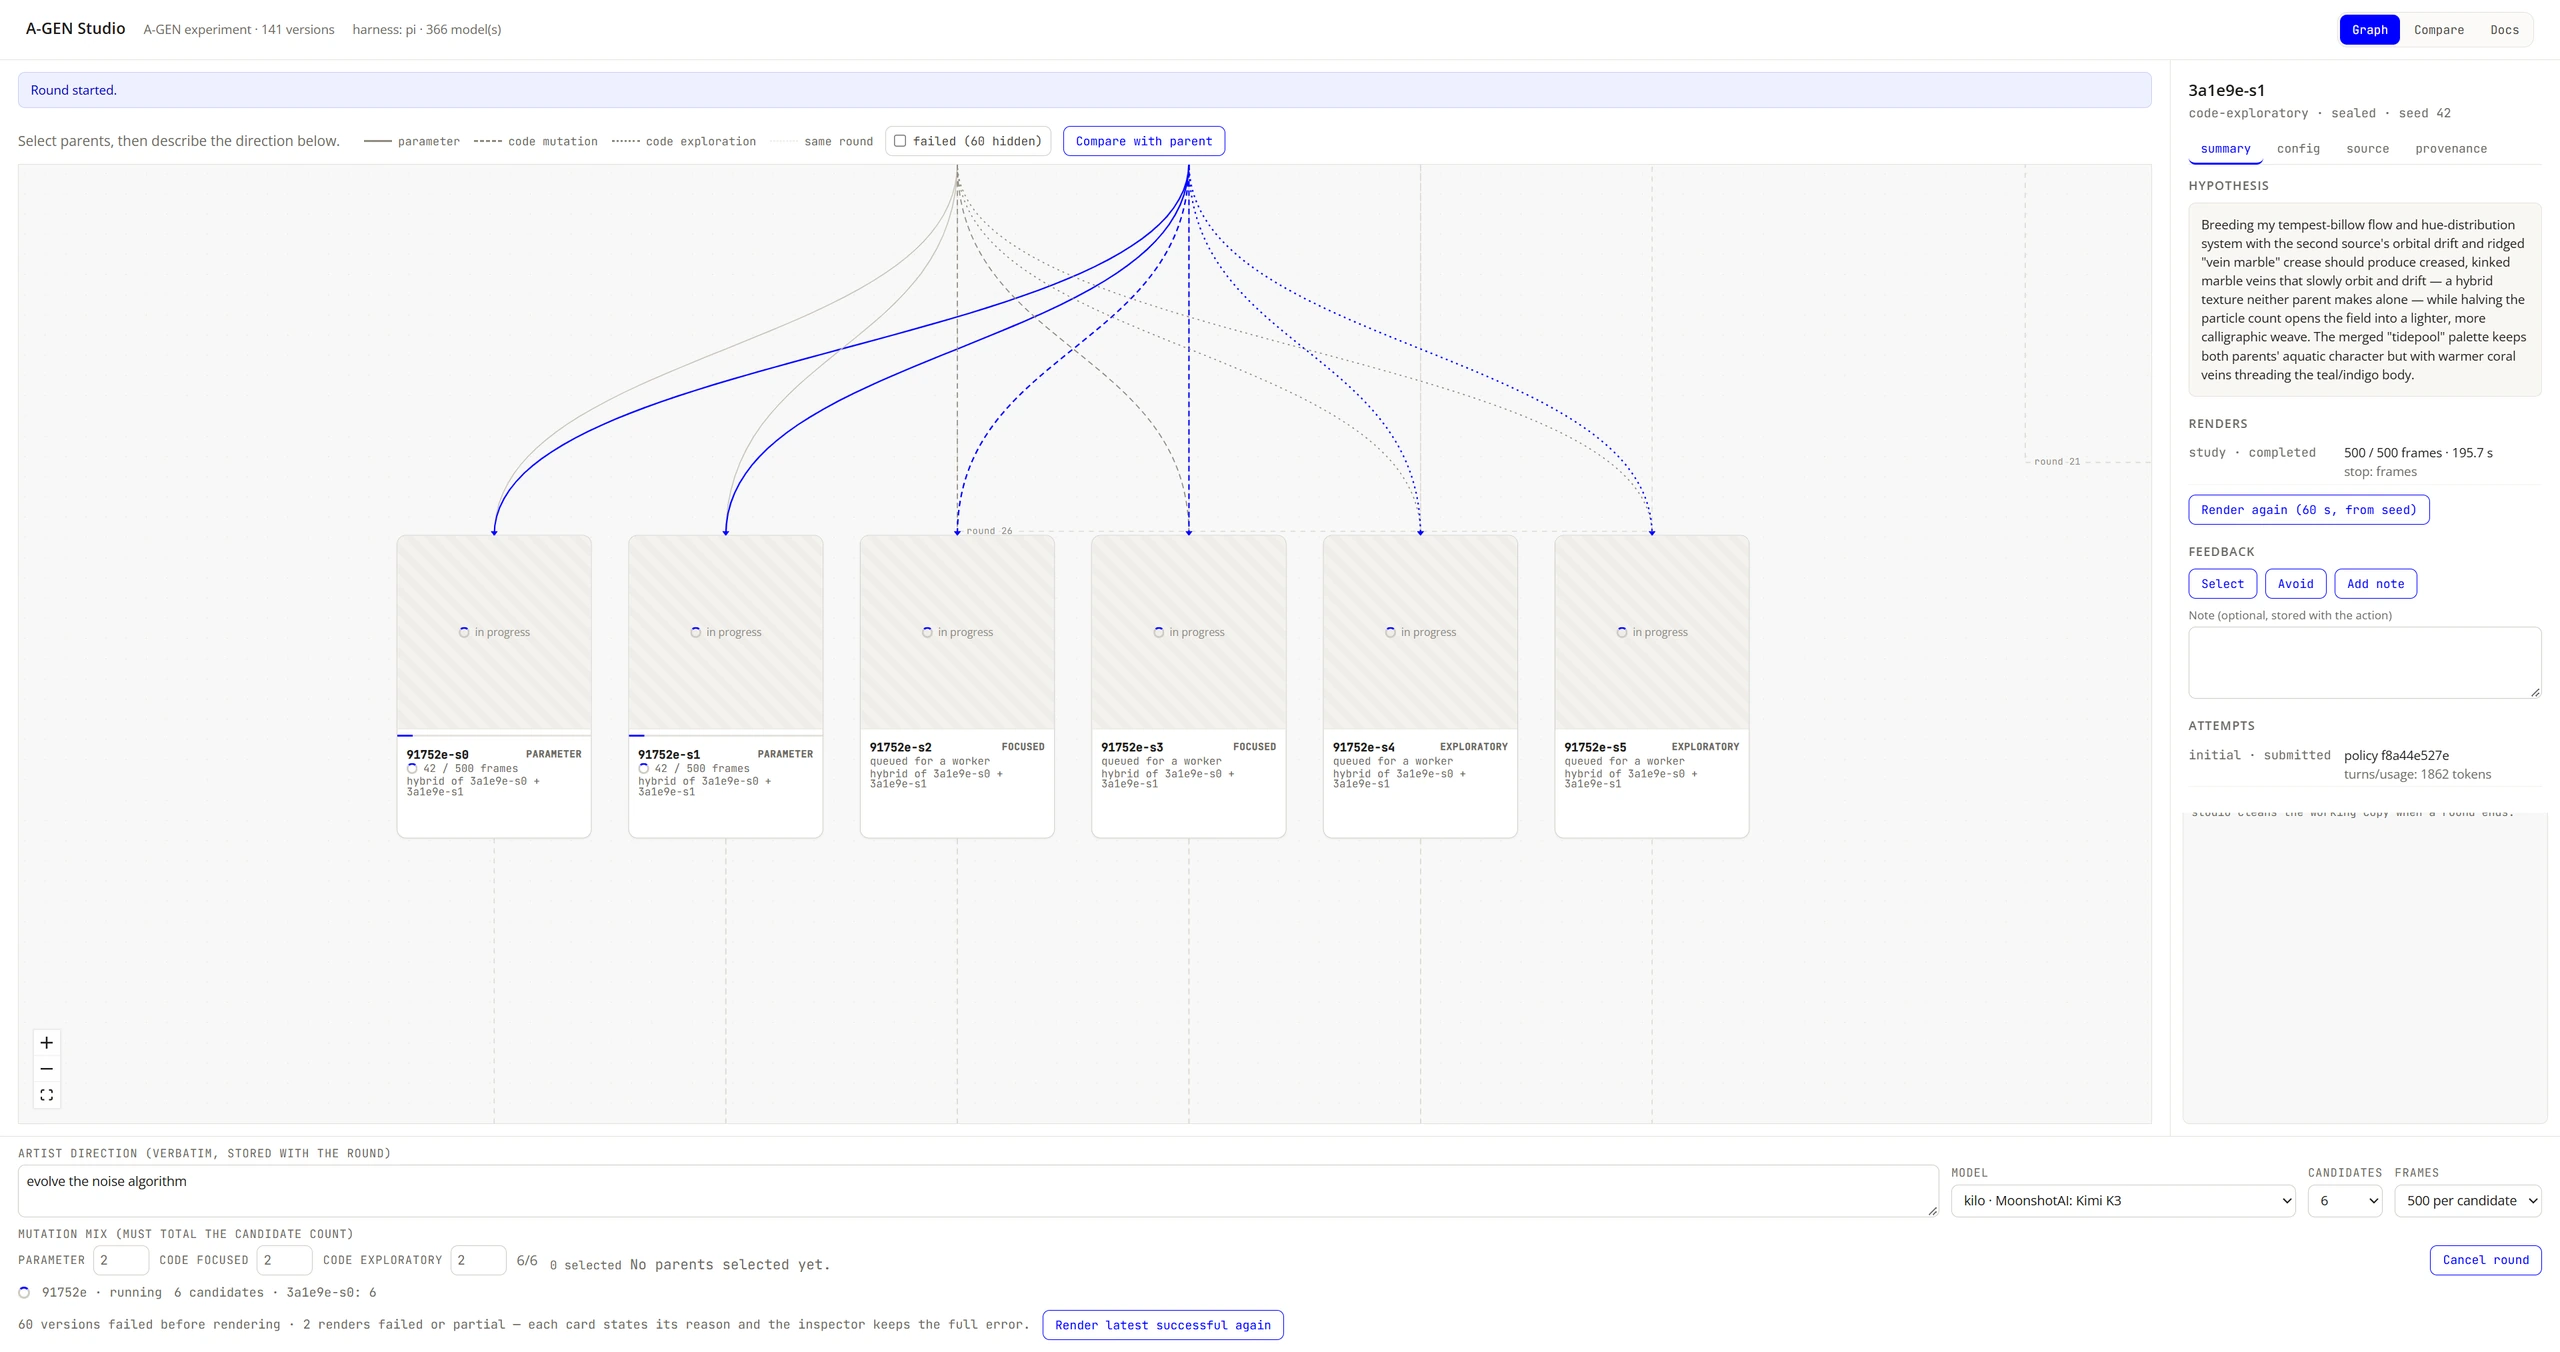Click the 'round 21' label on graph

(x=2057, y=462)
